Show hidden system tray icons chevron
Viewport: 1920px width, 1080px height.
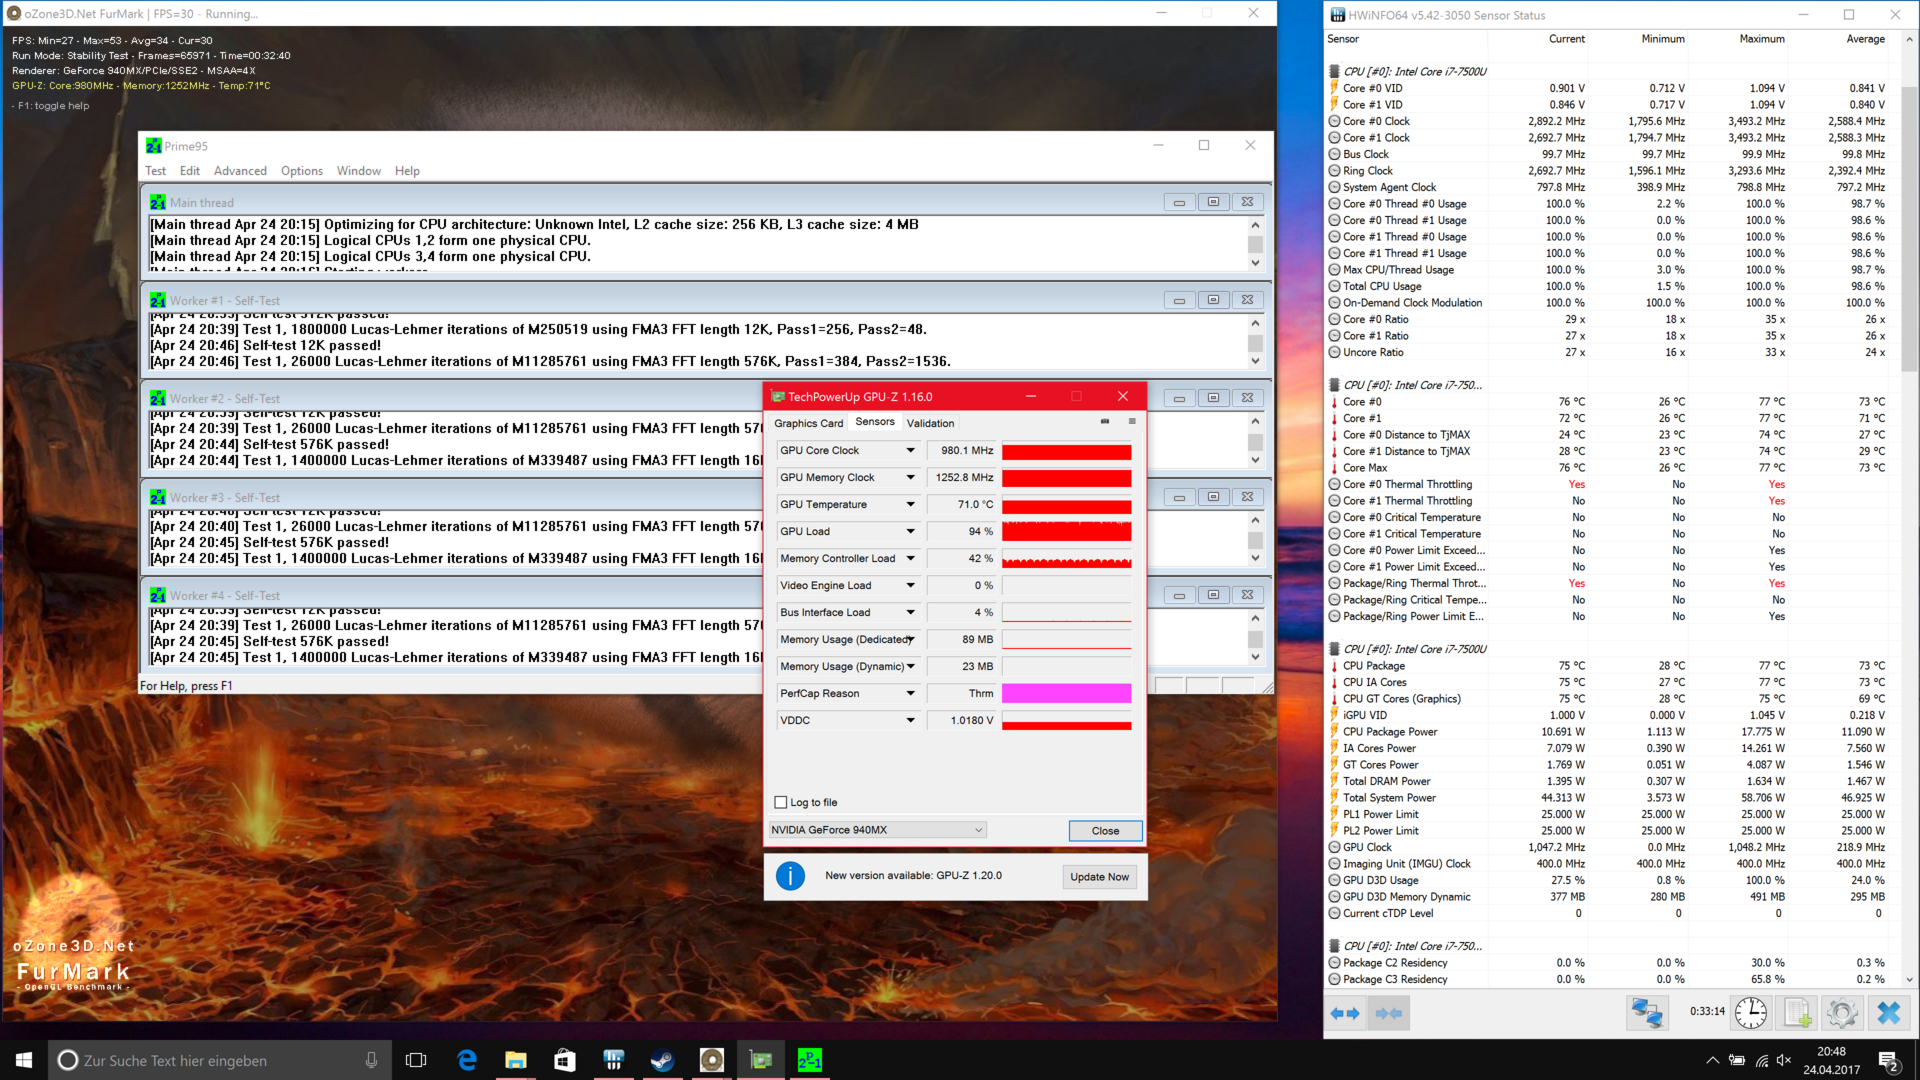pyautogui.click(x=1712, y=1061)
